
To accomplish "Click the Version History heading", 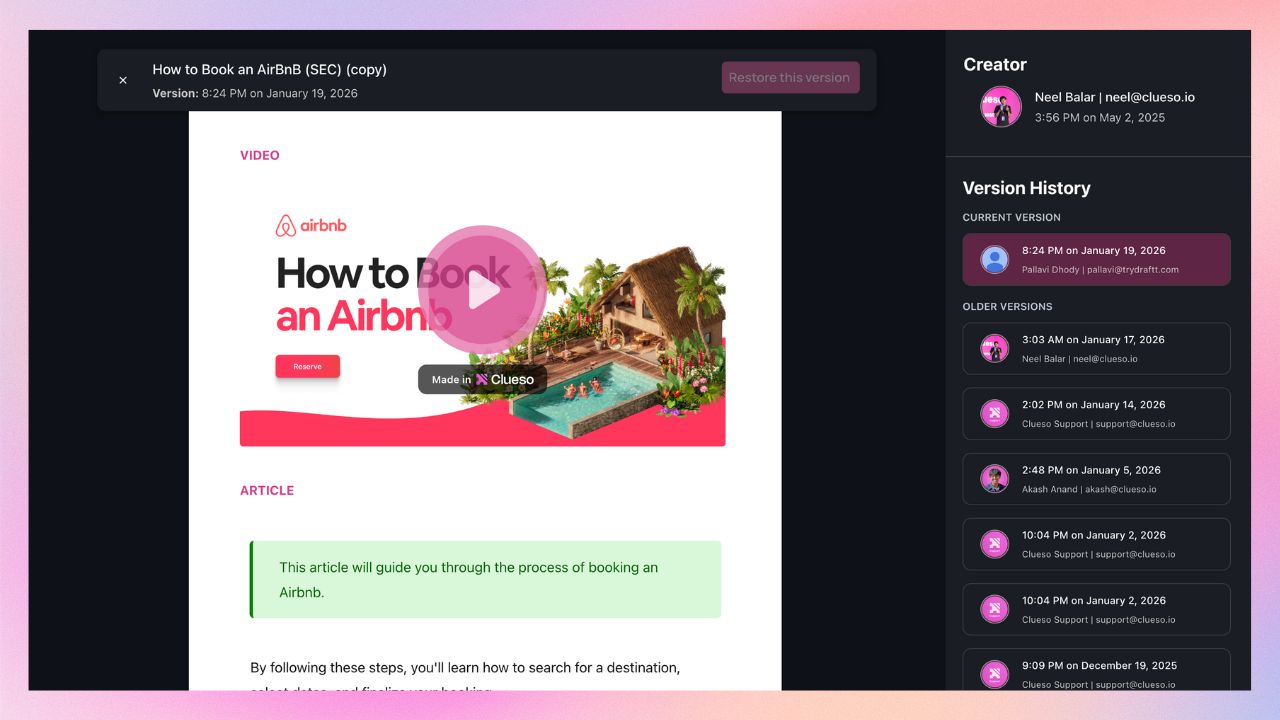I will pyautogui.click(x=1026, y=188).
